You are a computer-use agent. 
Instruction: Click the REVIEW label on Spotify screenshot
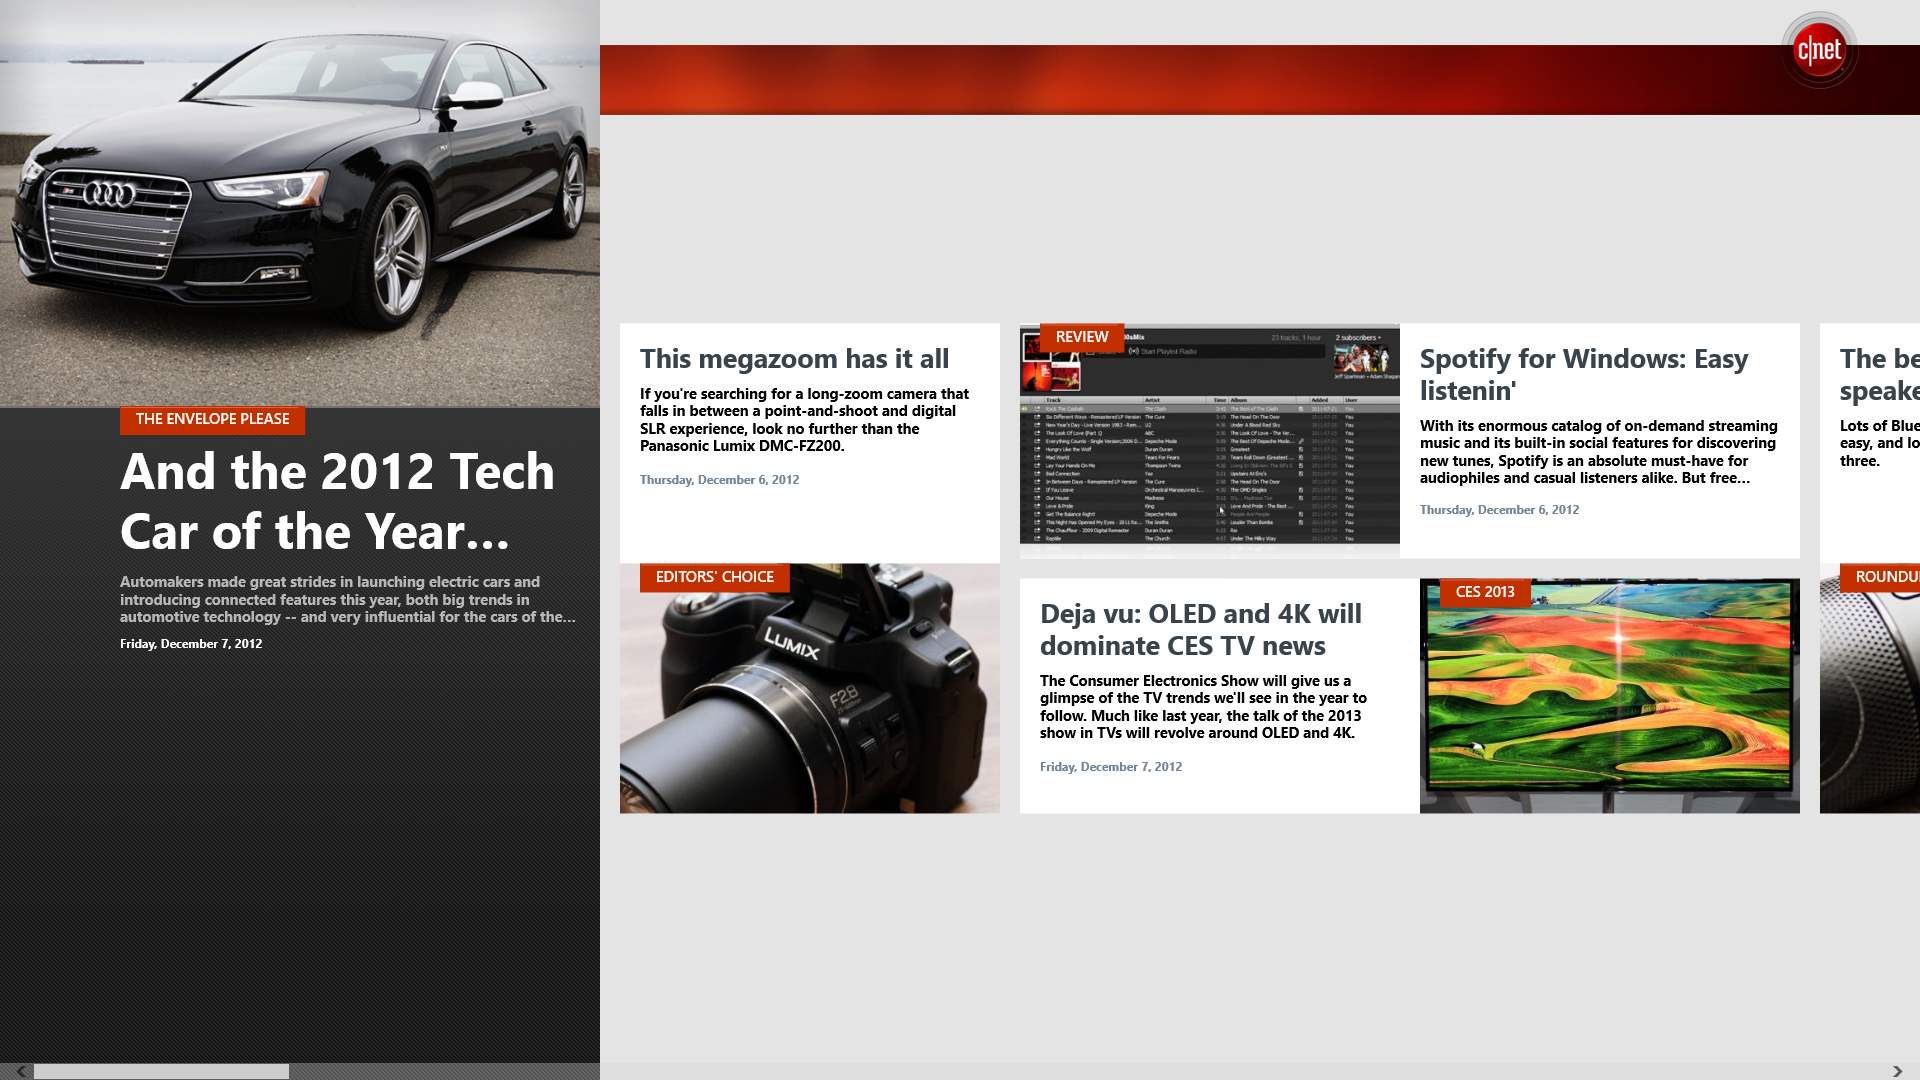(x=1081, y=337)
